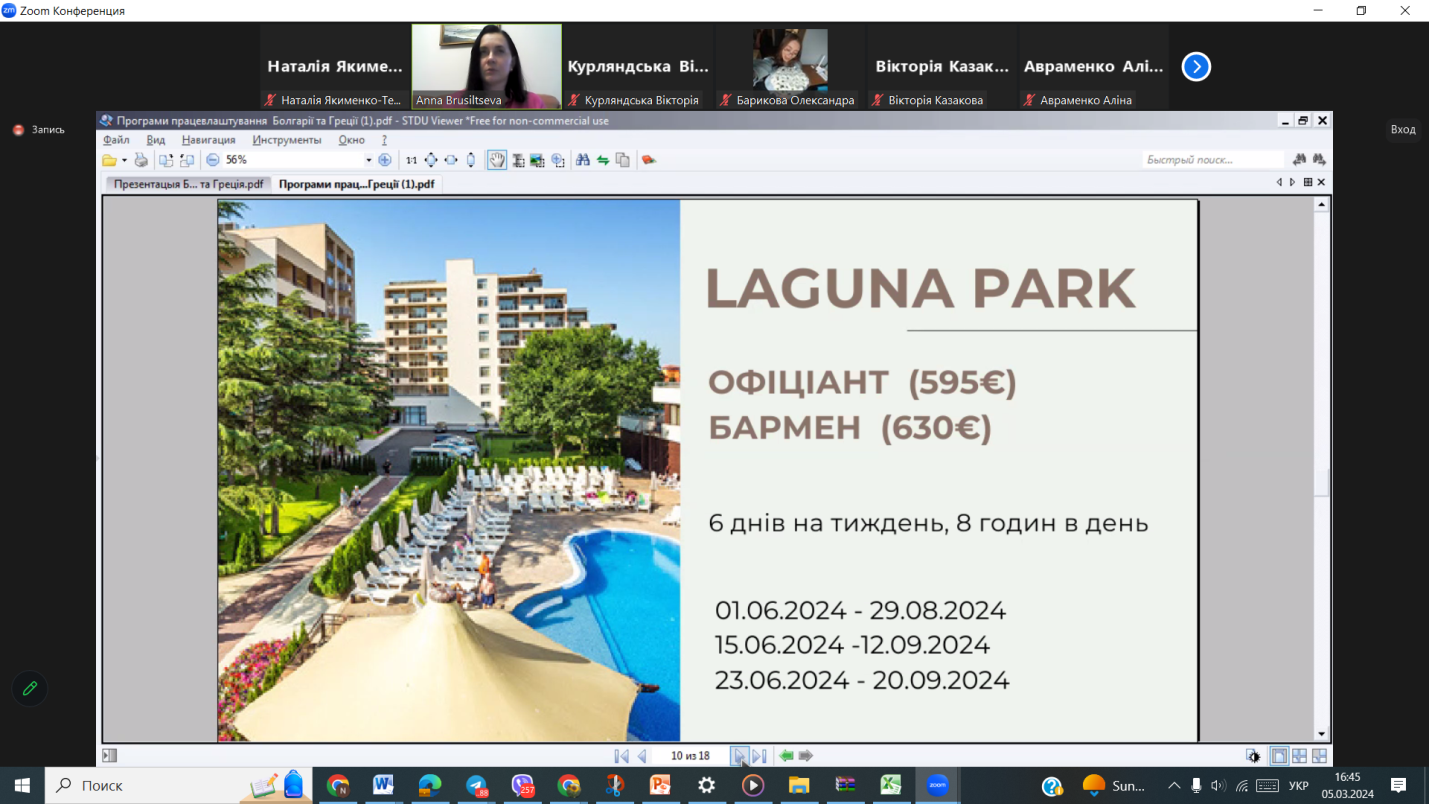Find the next quick search match
1429x804 pixels.
click(x=1319, y=160)
